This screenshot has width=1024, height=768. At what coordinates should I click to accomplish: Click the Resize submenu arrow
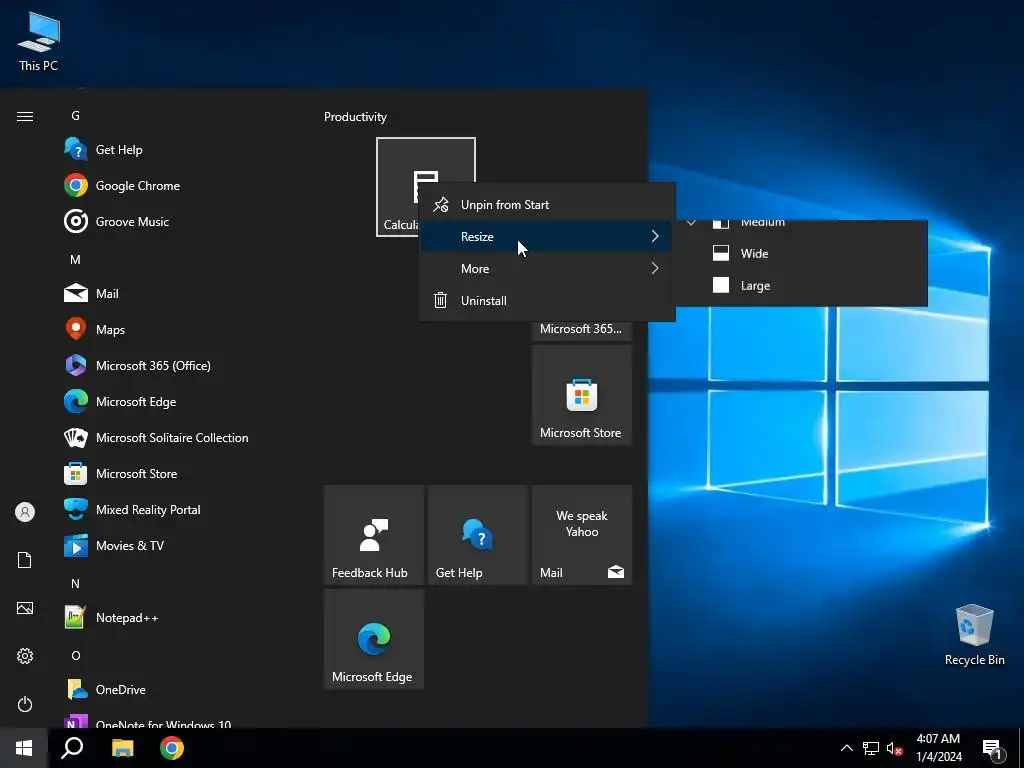(x=655, y=236)
